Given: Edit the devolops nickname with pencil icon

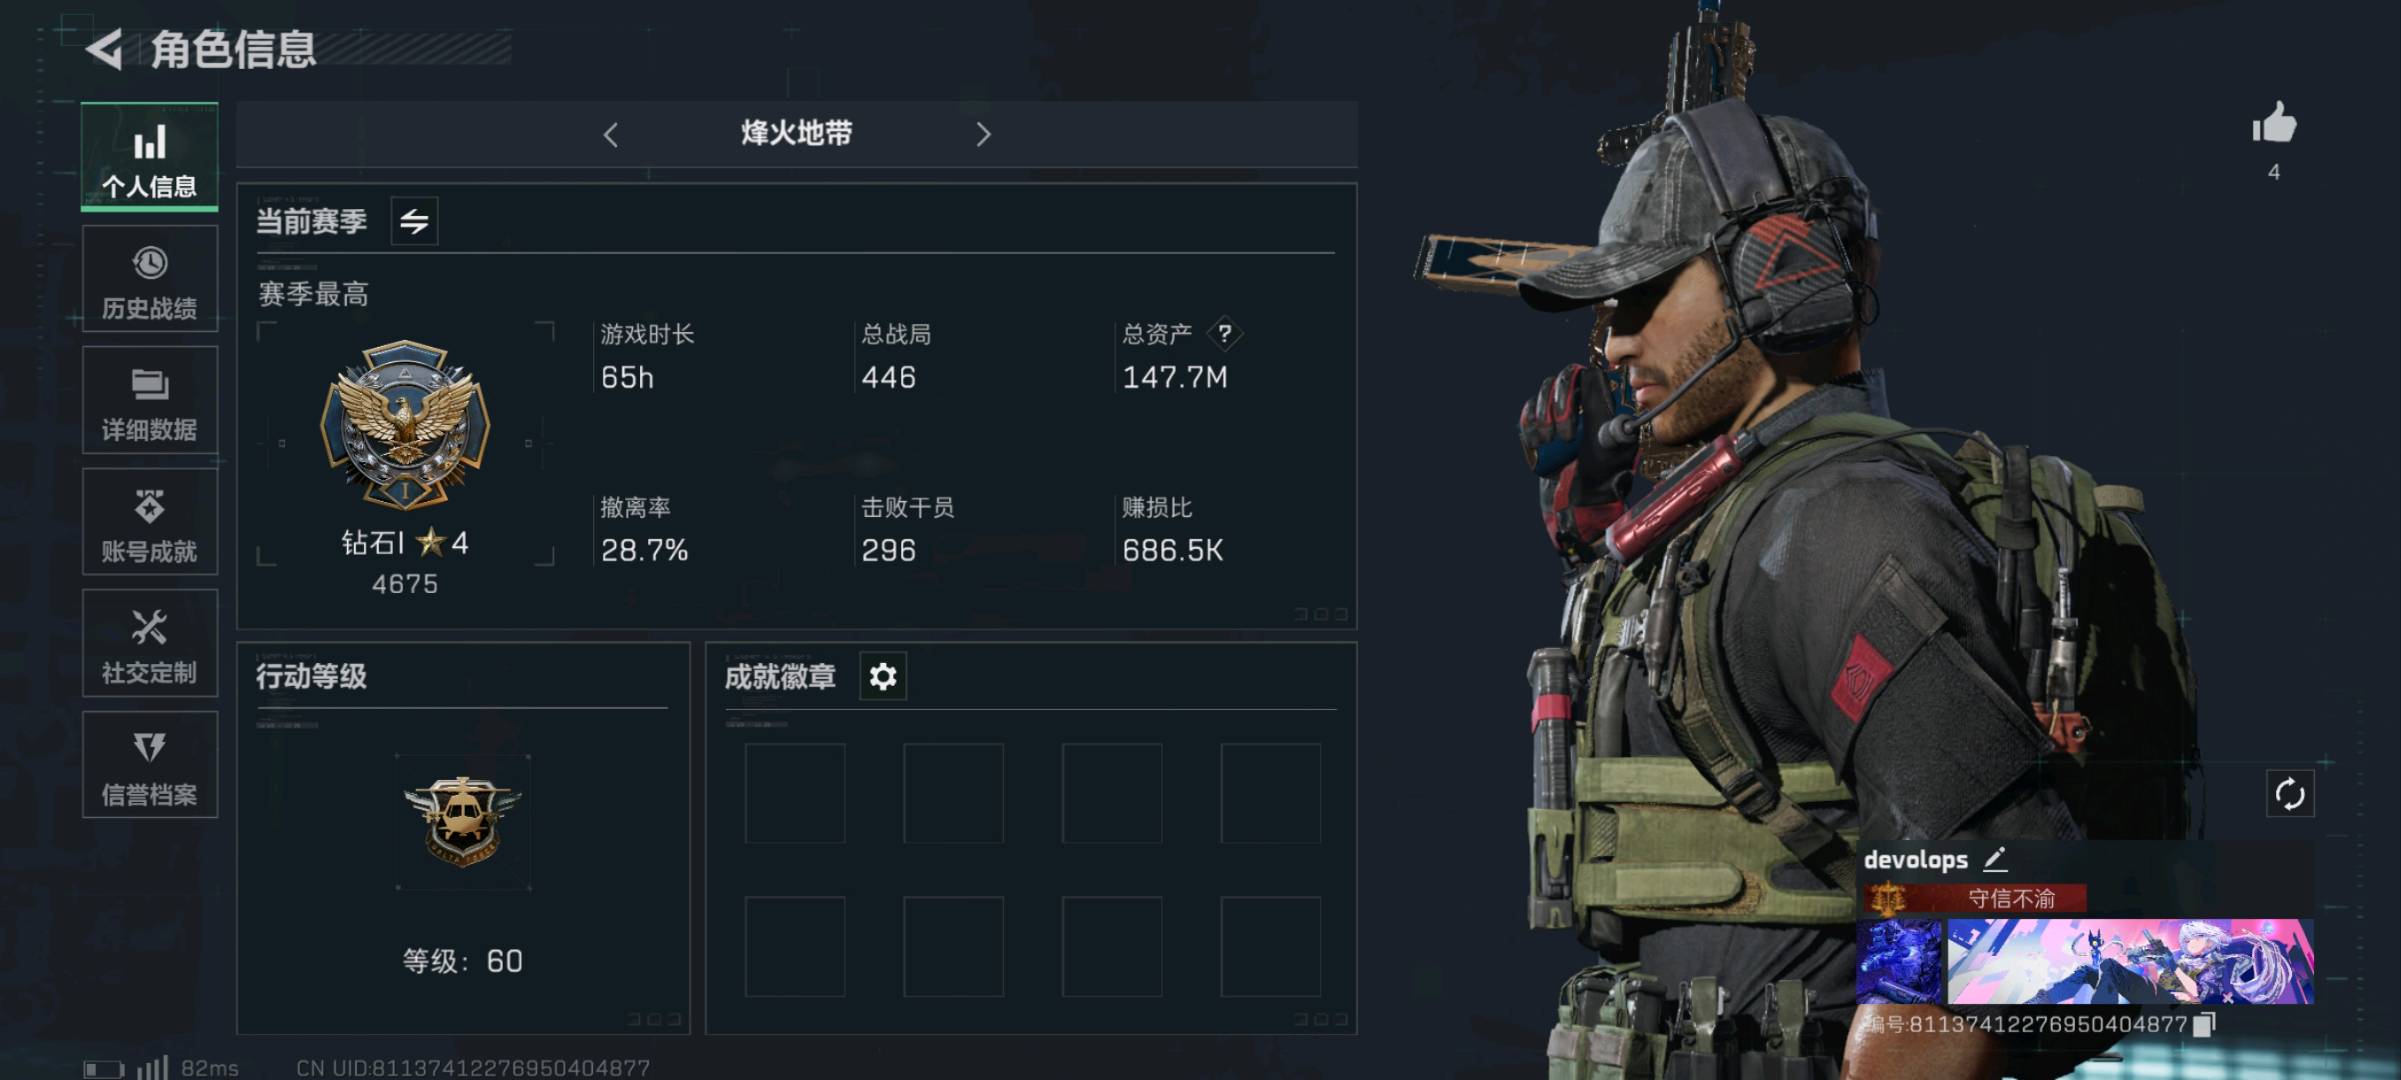Looking at the screenshot, I should (1995, 859).
